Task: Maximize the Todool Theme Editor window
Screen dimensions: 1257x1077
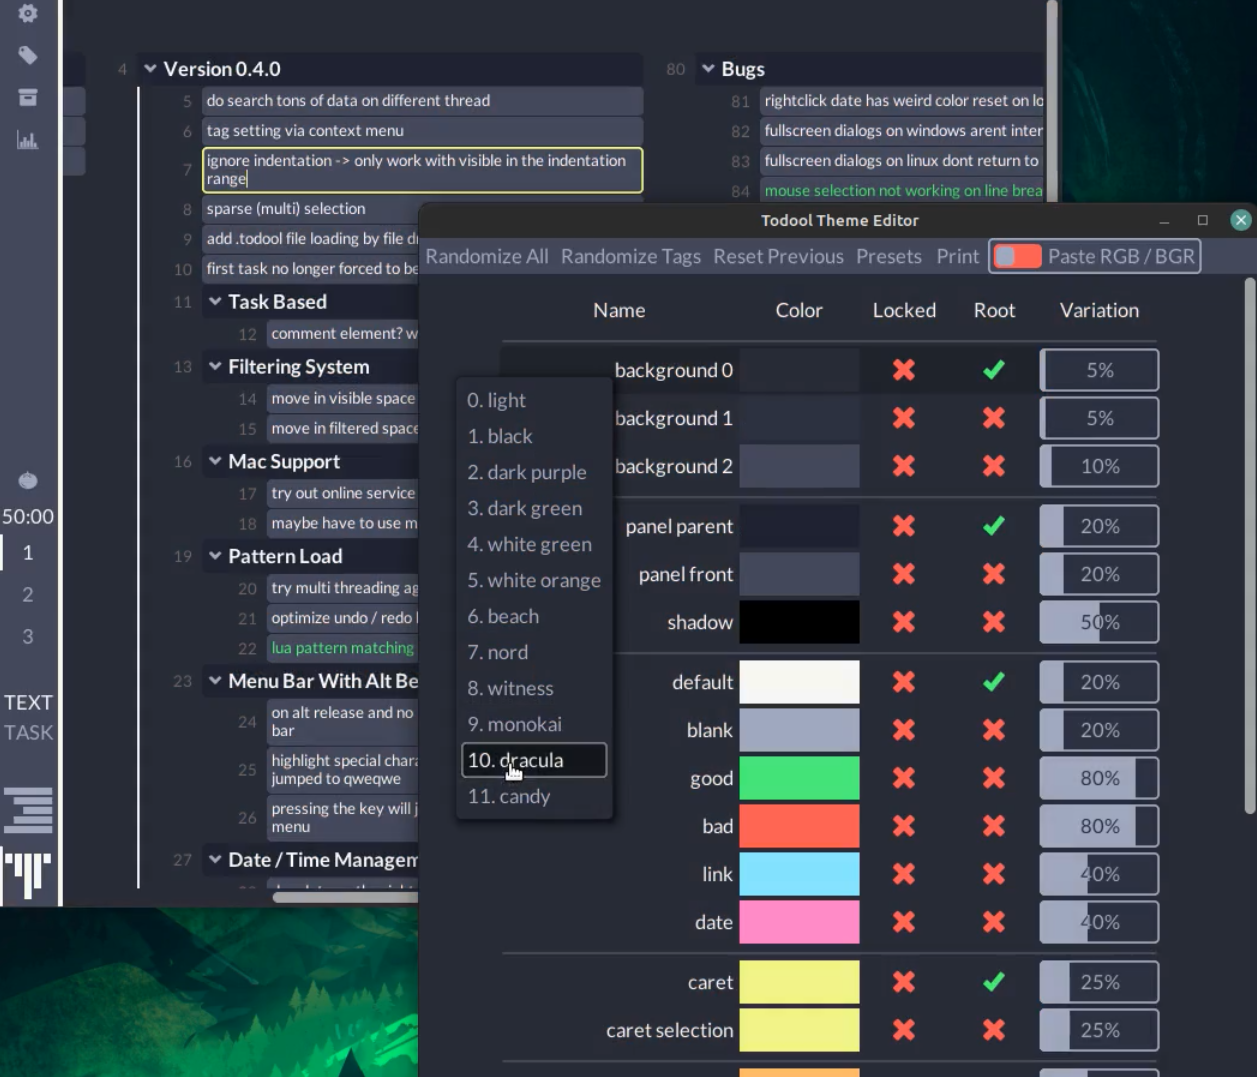Action: click(1203, 220)
